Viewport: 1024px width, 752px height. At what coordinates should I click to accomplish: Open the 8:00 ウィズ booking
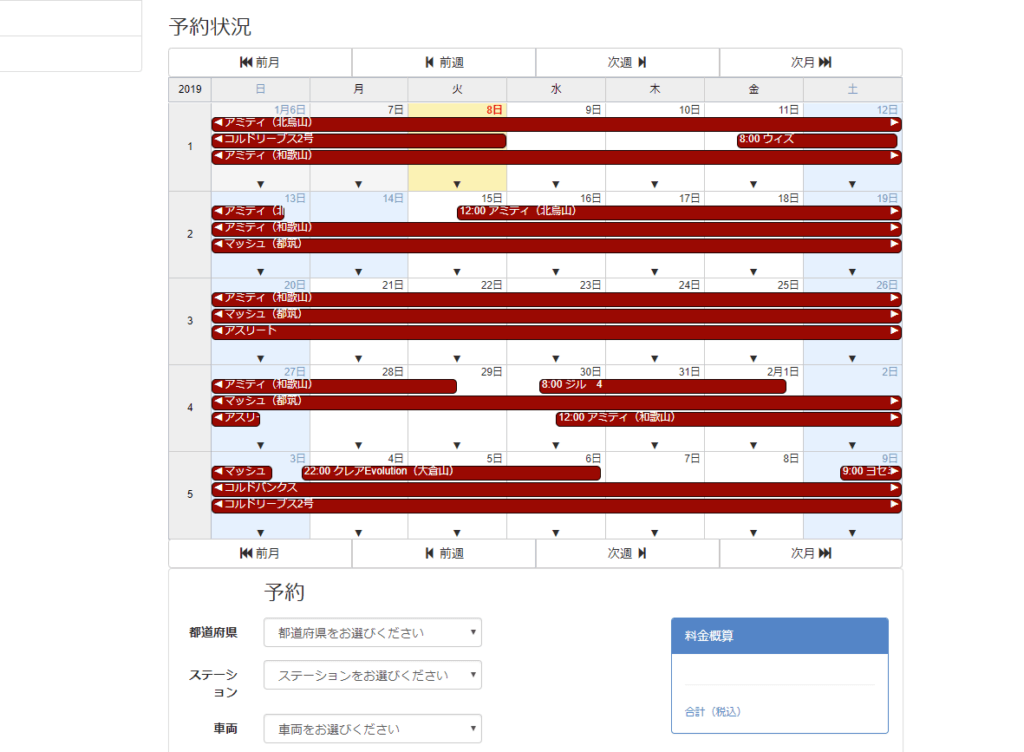(x=817, y=140)
